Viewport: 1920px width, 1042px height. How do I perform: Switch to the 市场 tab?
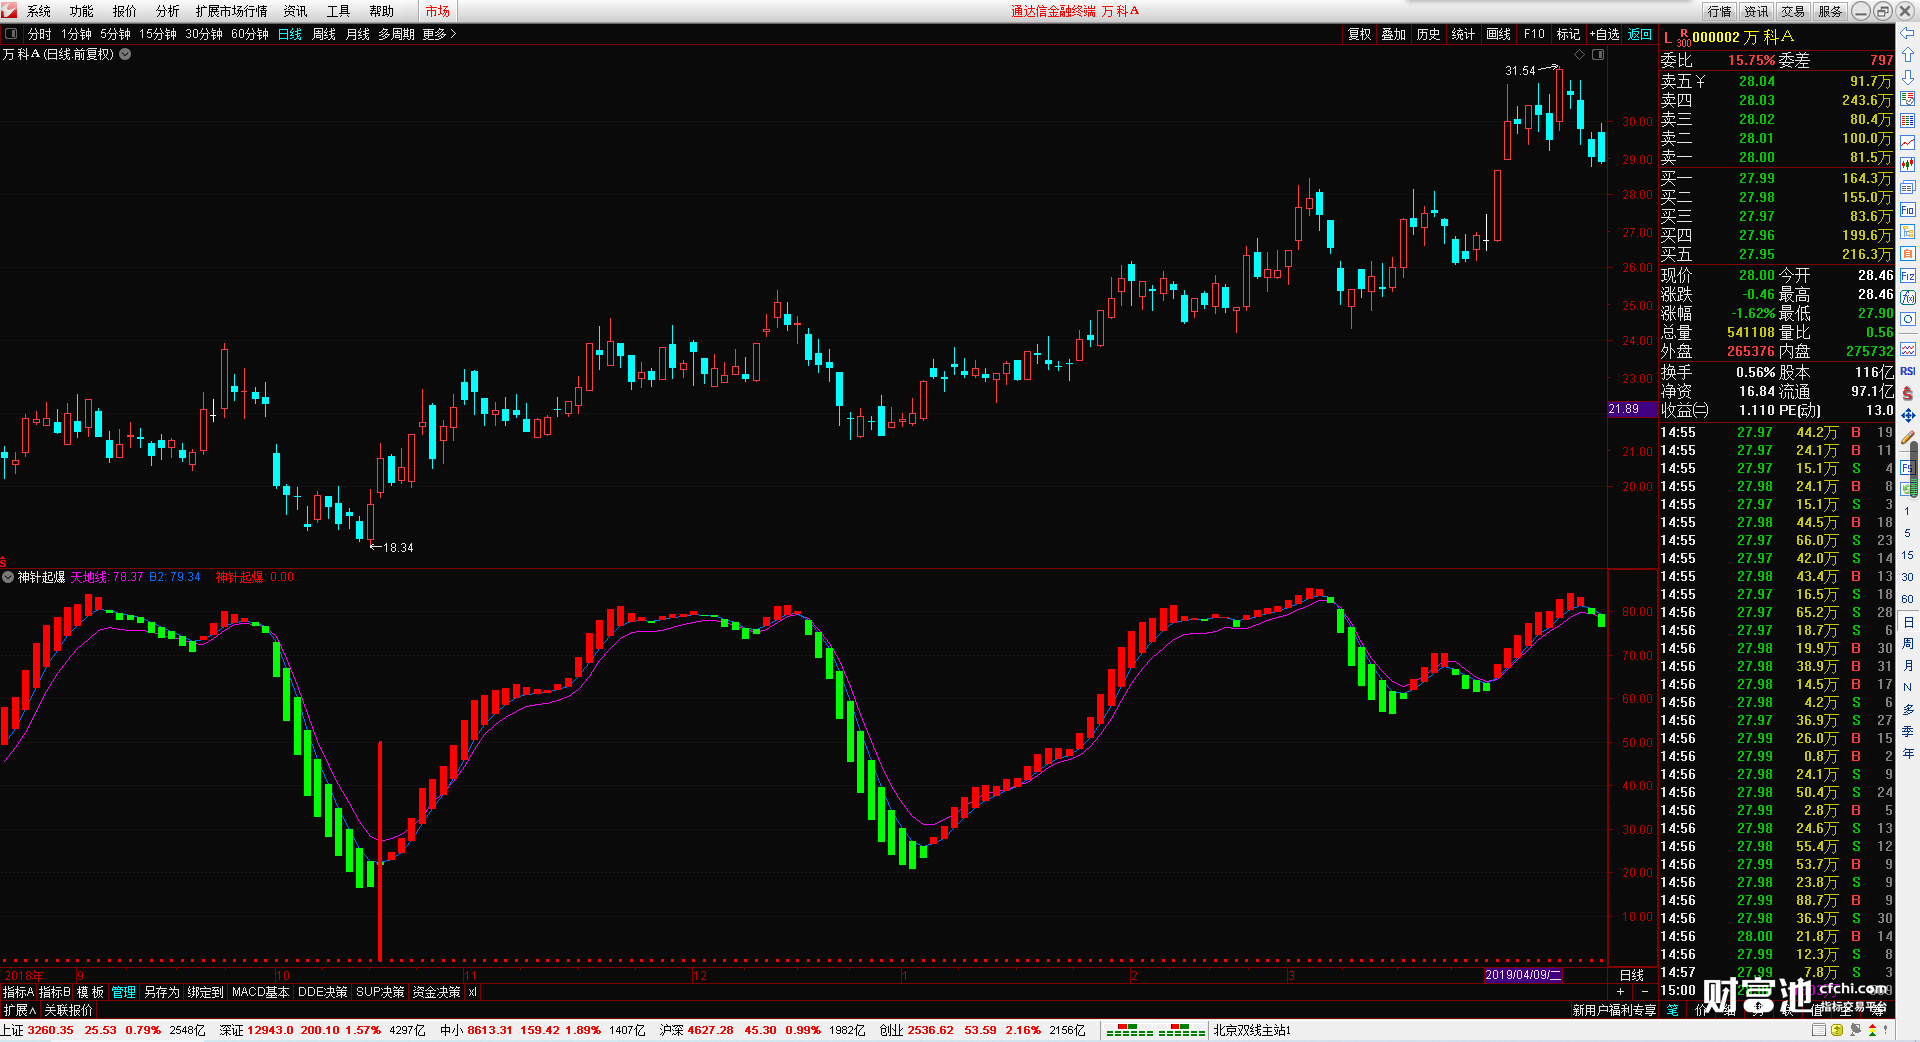click(x=437, y=11)
